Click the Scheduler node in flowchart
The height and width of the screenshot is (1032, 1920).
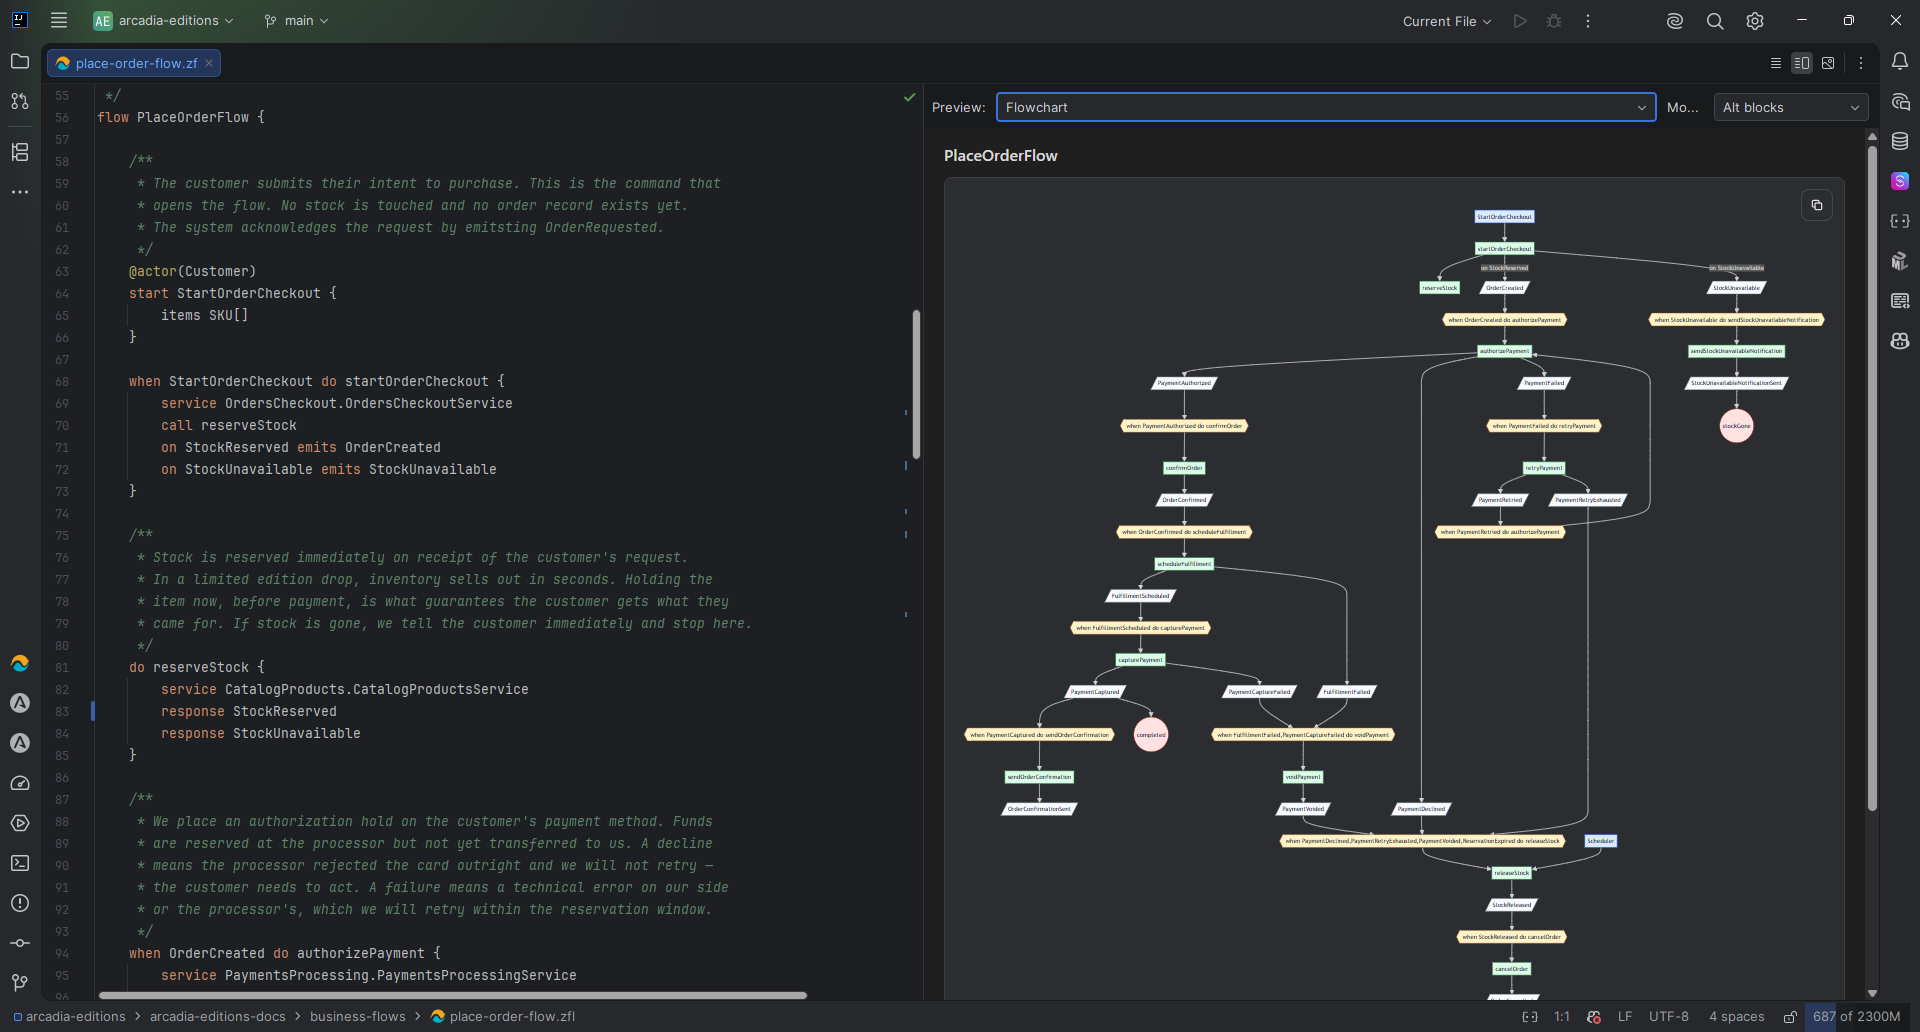tap(1600, 841)
